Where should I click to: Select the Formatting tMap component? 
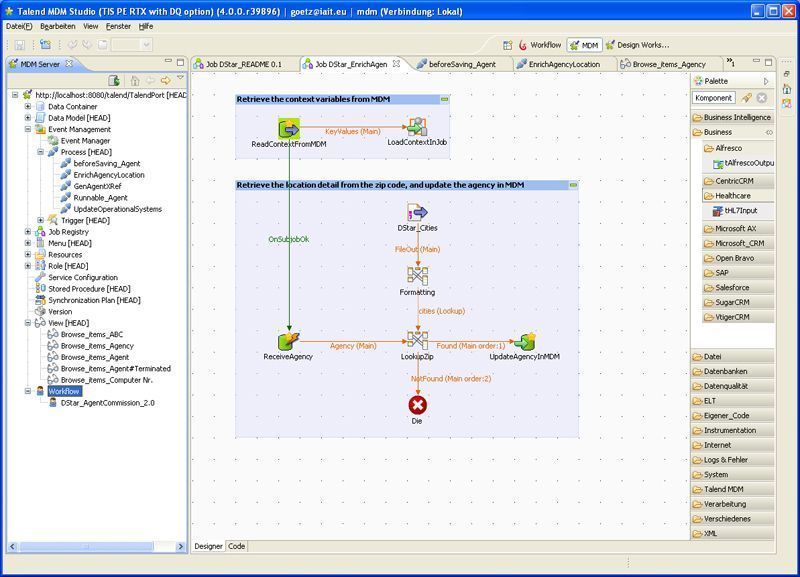pyautogui.click(x=417, y=276)
